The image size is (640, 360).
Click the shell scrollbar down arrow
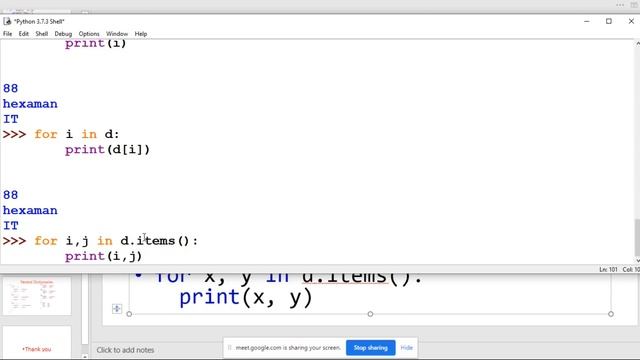[x=637, y=260]
